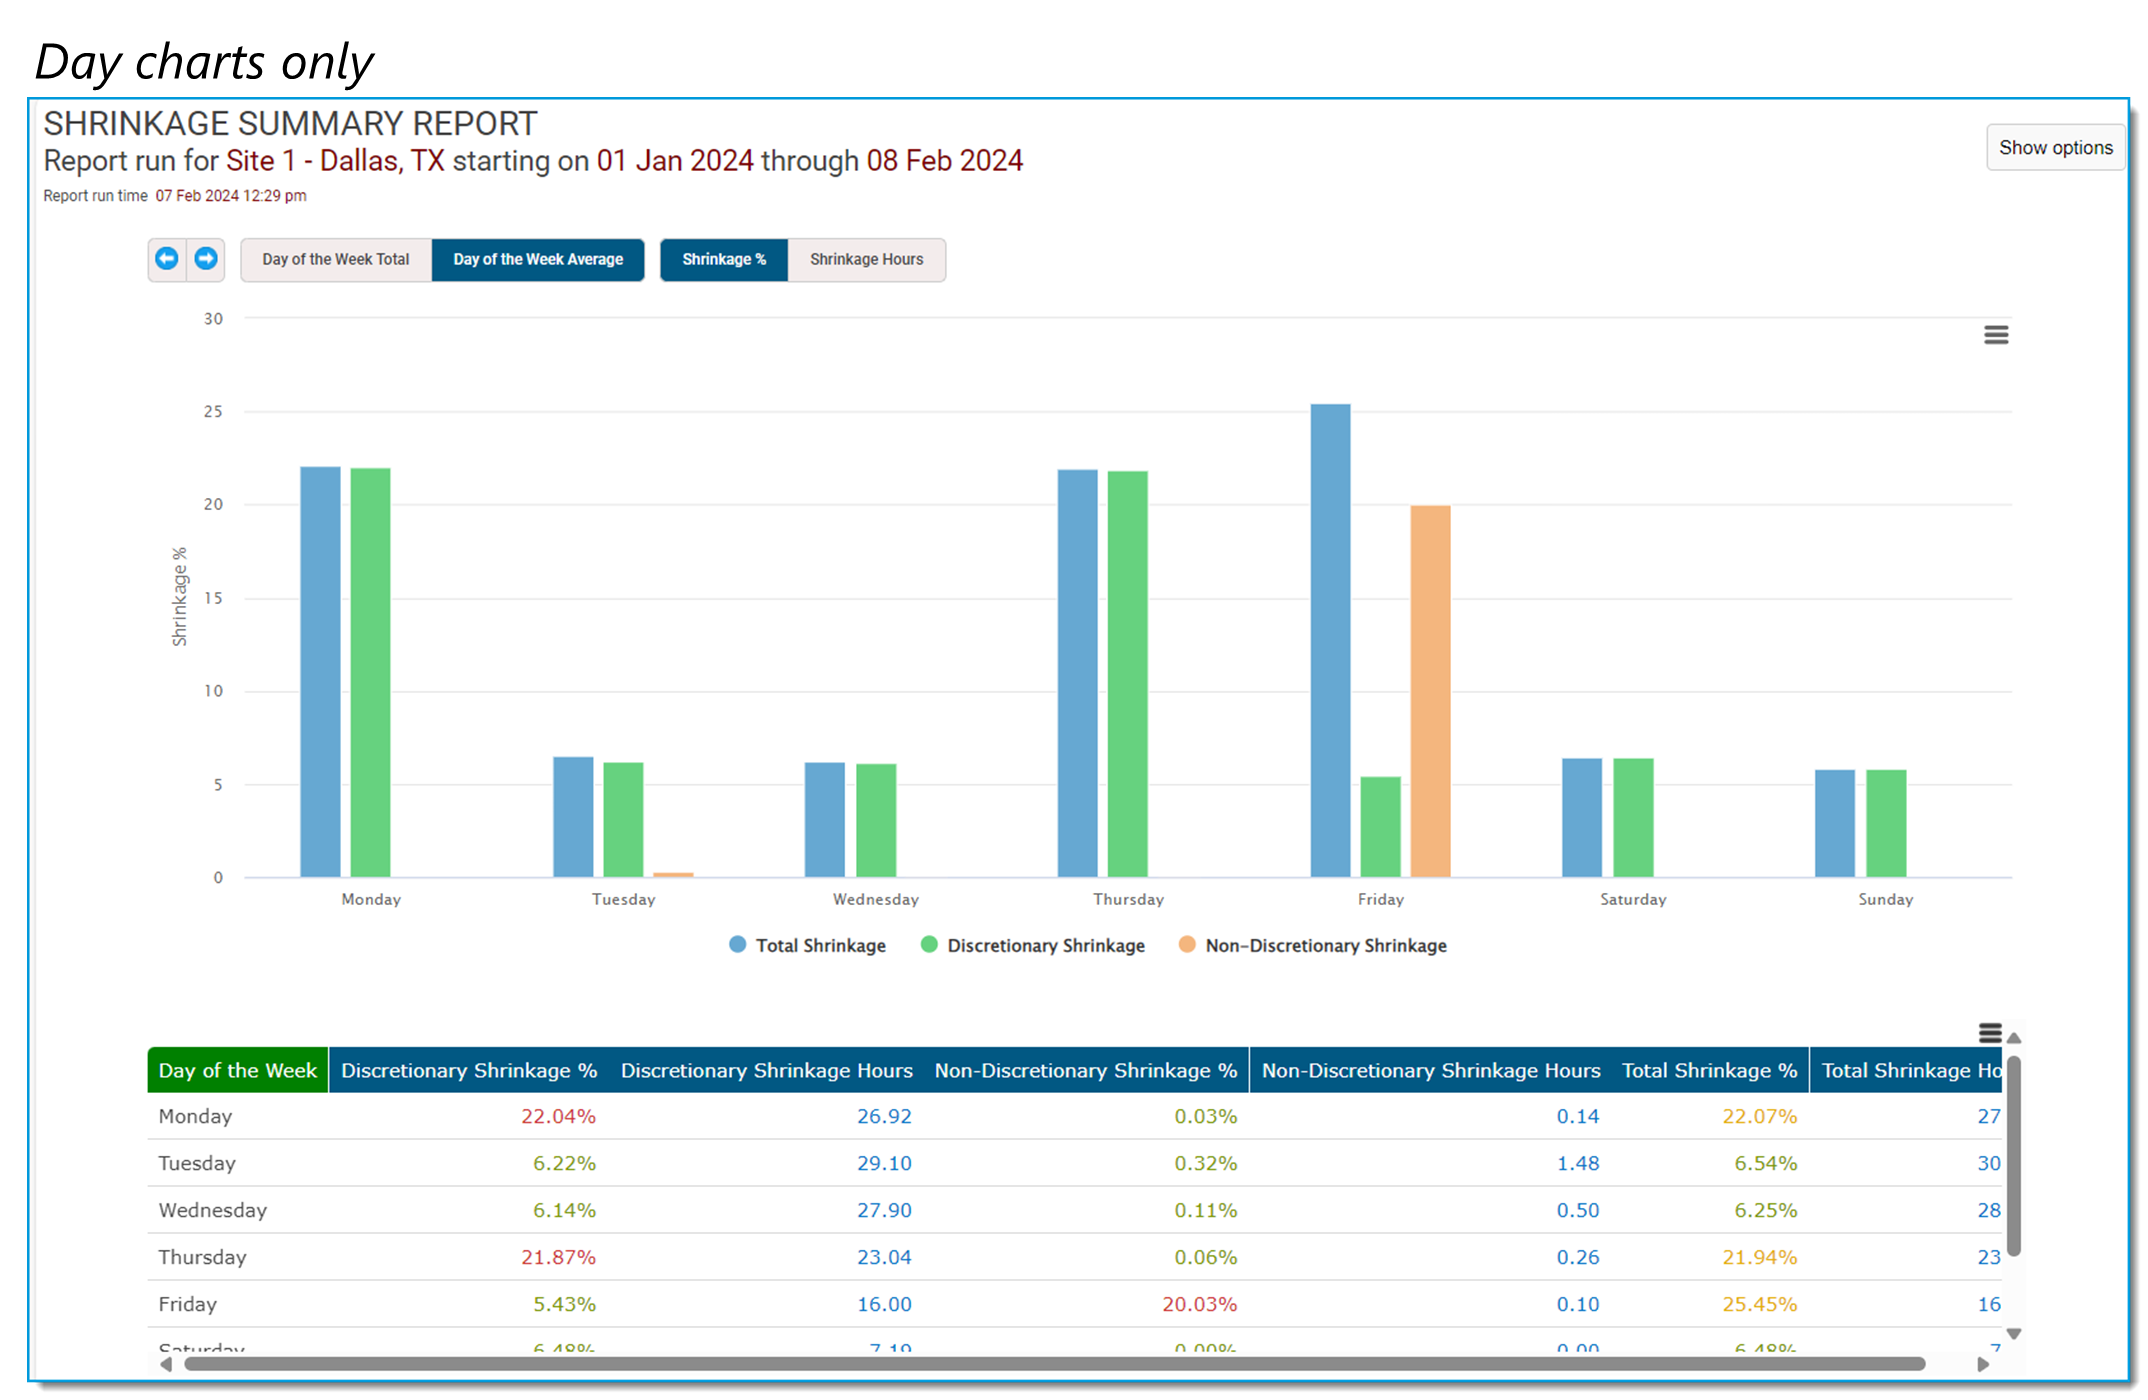The image size is (2148, 1400).
Task: Click the Site 1 - Dallas, TX text
Action: coord(335,161)
